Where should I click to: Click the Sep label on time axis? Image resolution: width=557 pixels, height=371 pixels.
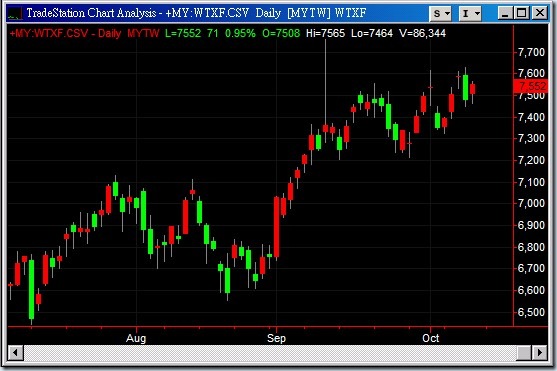point(276,338)
